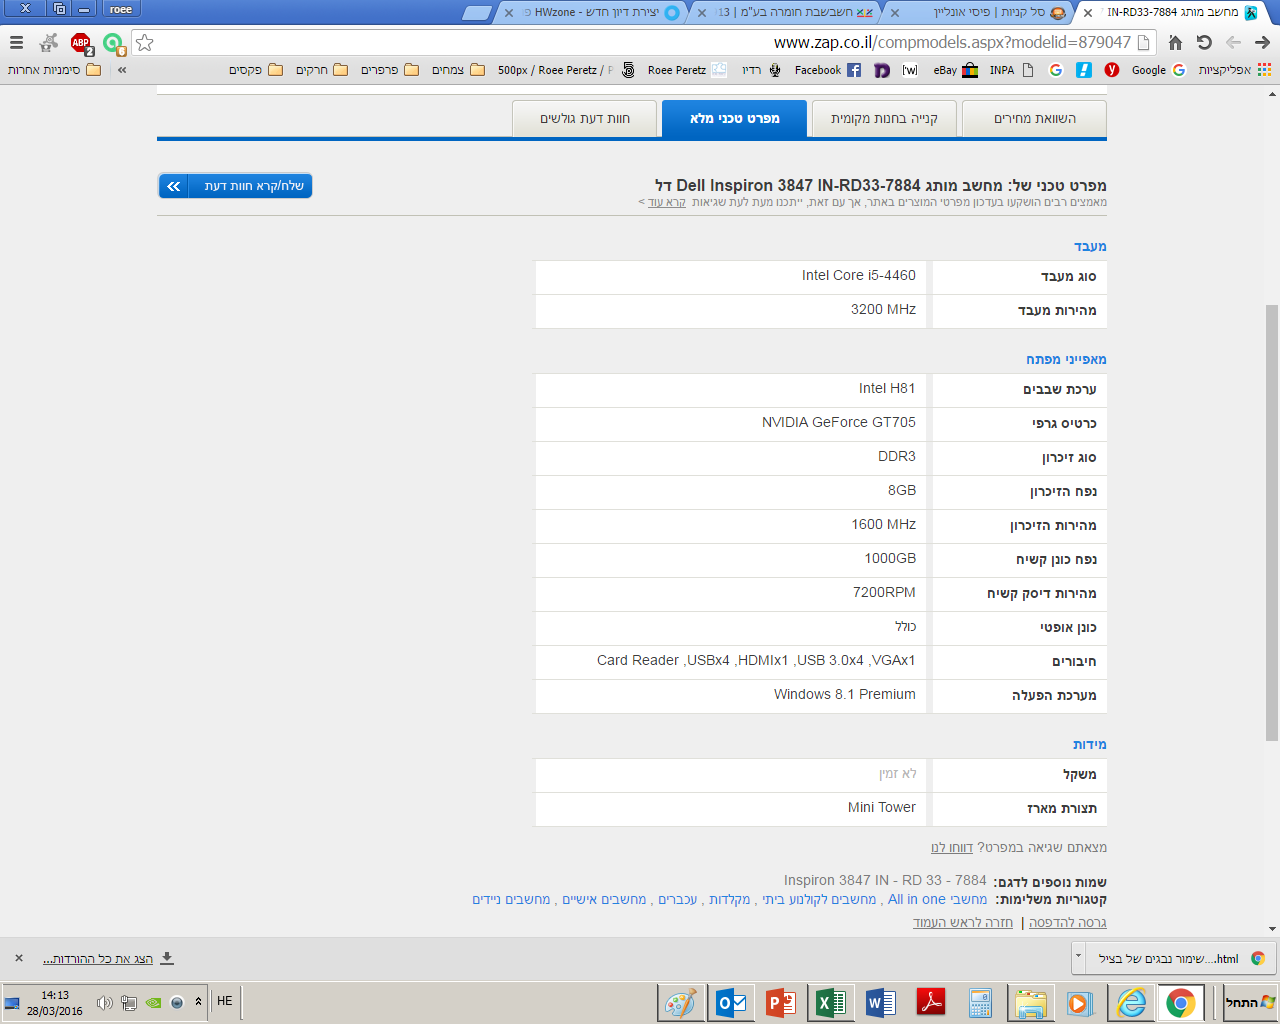Image resolution: width=1280 pixels, height=1024 pixels.
Task: Go to the Chrome home page
Action: [1176, 42]
